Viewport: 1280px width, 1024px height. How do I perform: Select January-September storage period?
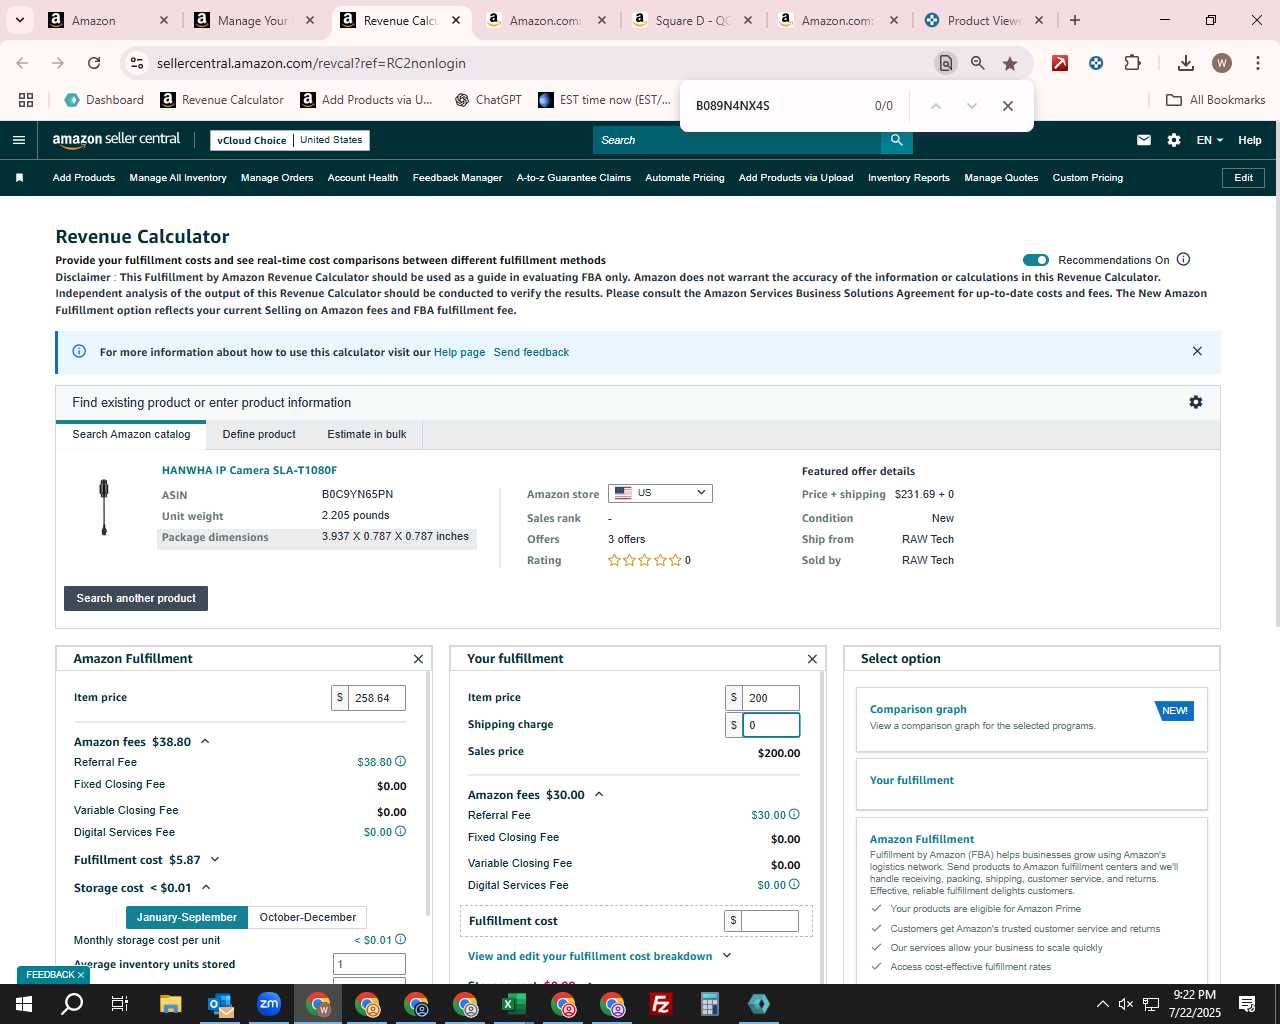187,917
